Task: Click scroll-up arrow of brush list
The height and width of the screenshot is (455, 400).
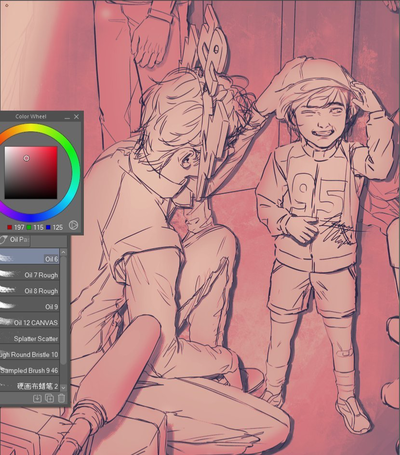Action: [63, 252]
